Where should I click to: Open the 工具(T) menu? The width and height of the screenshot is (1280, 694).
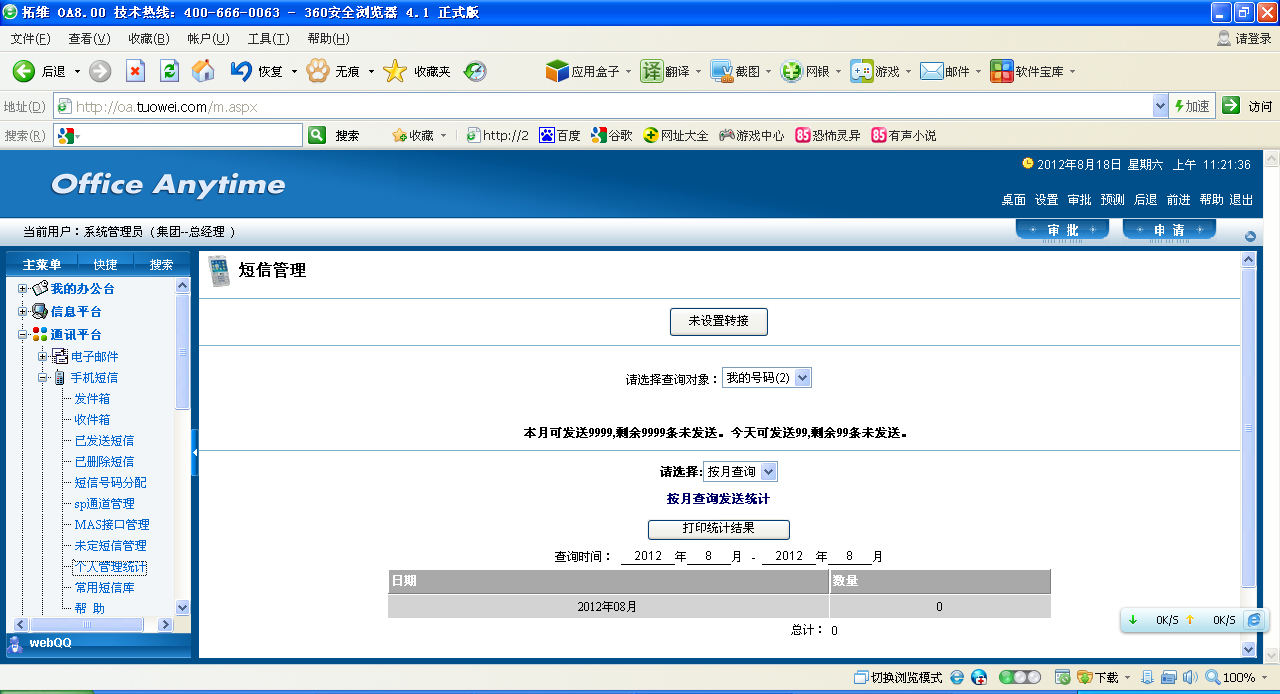[268, 39]
